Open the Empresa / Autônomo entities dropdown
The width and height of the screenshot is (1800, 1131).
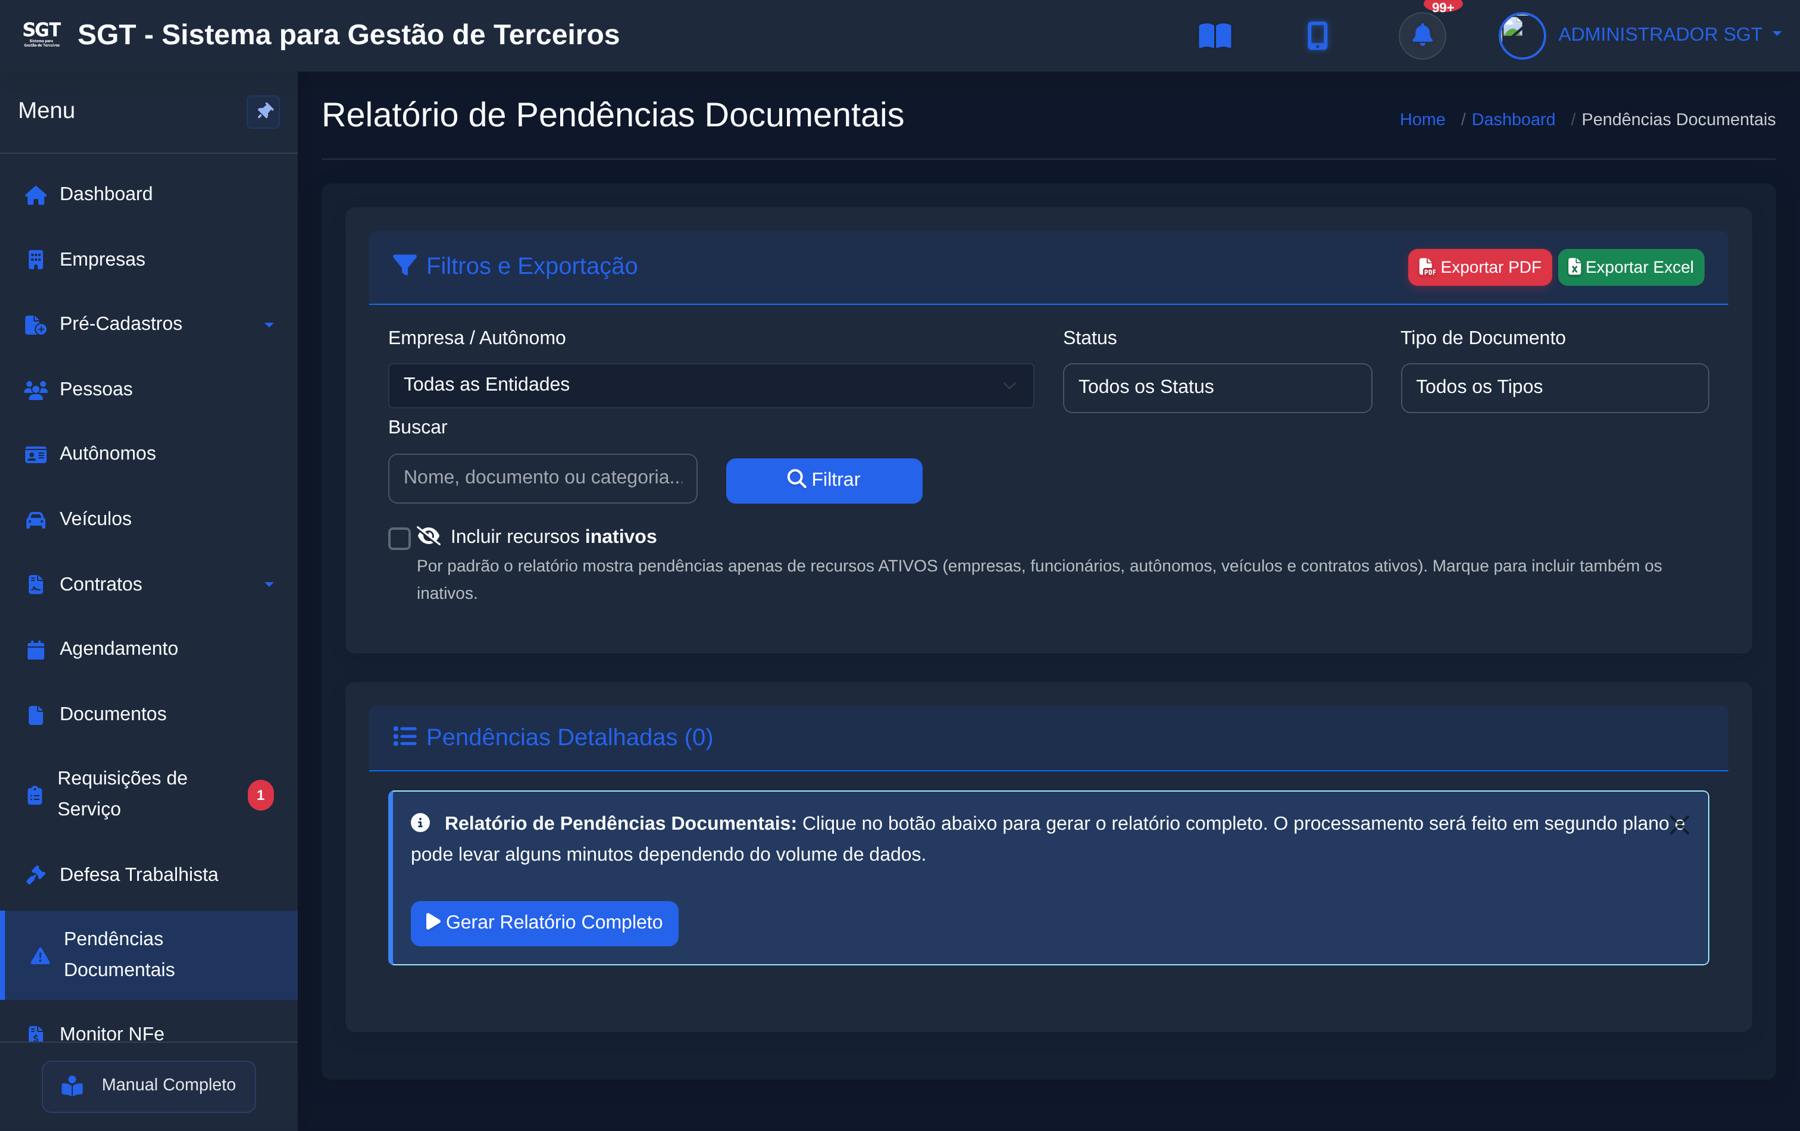[710, 385]
